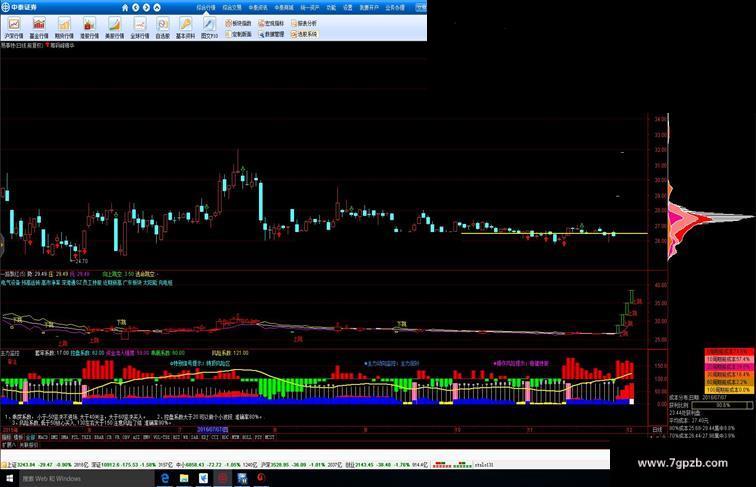The width and height of the screenshot is (756, 487).
Task: Select CCI indicator tab
Action: [x=215, y=437]
